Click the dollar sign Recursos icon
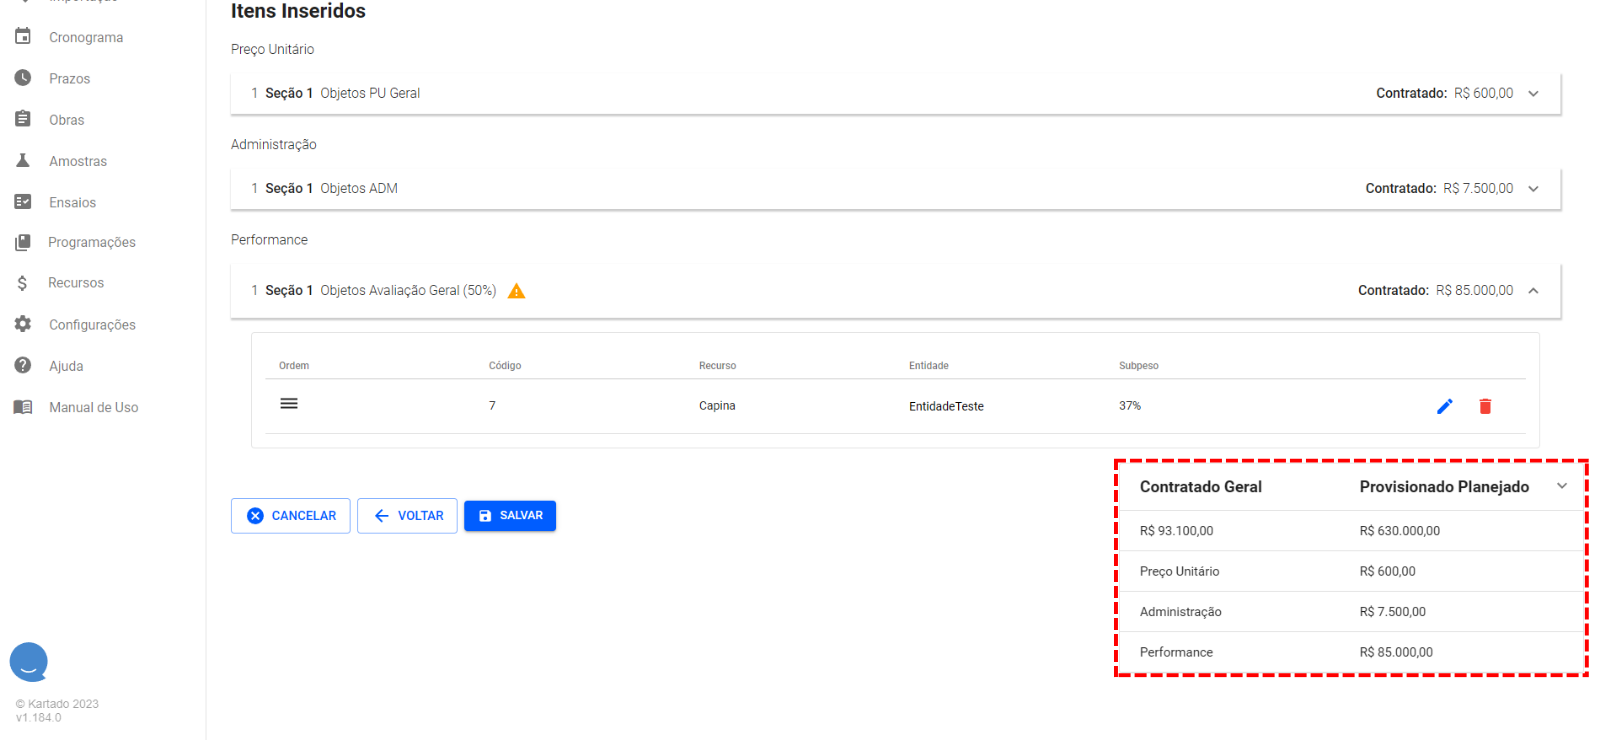Screen dimensions: 1601x741 [23, 283]
